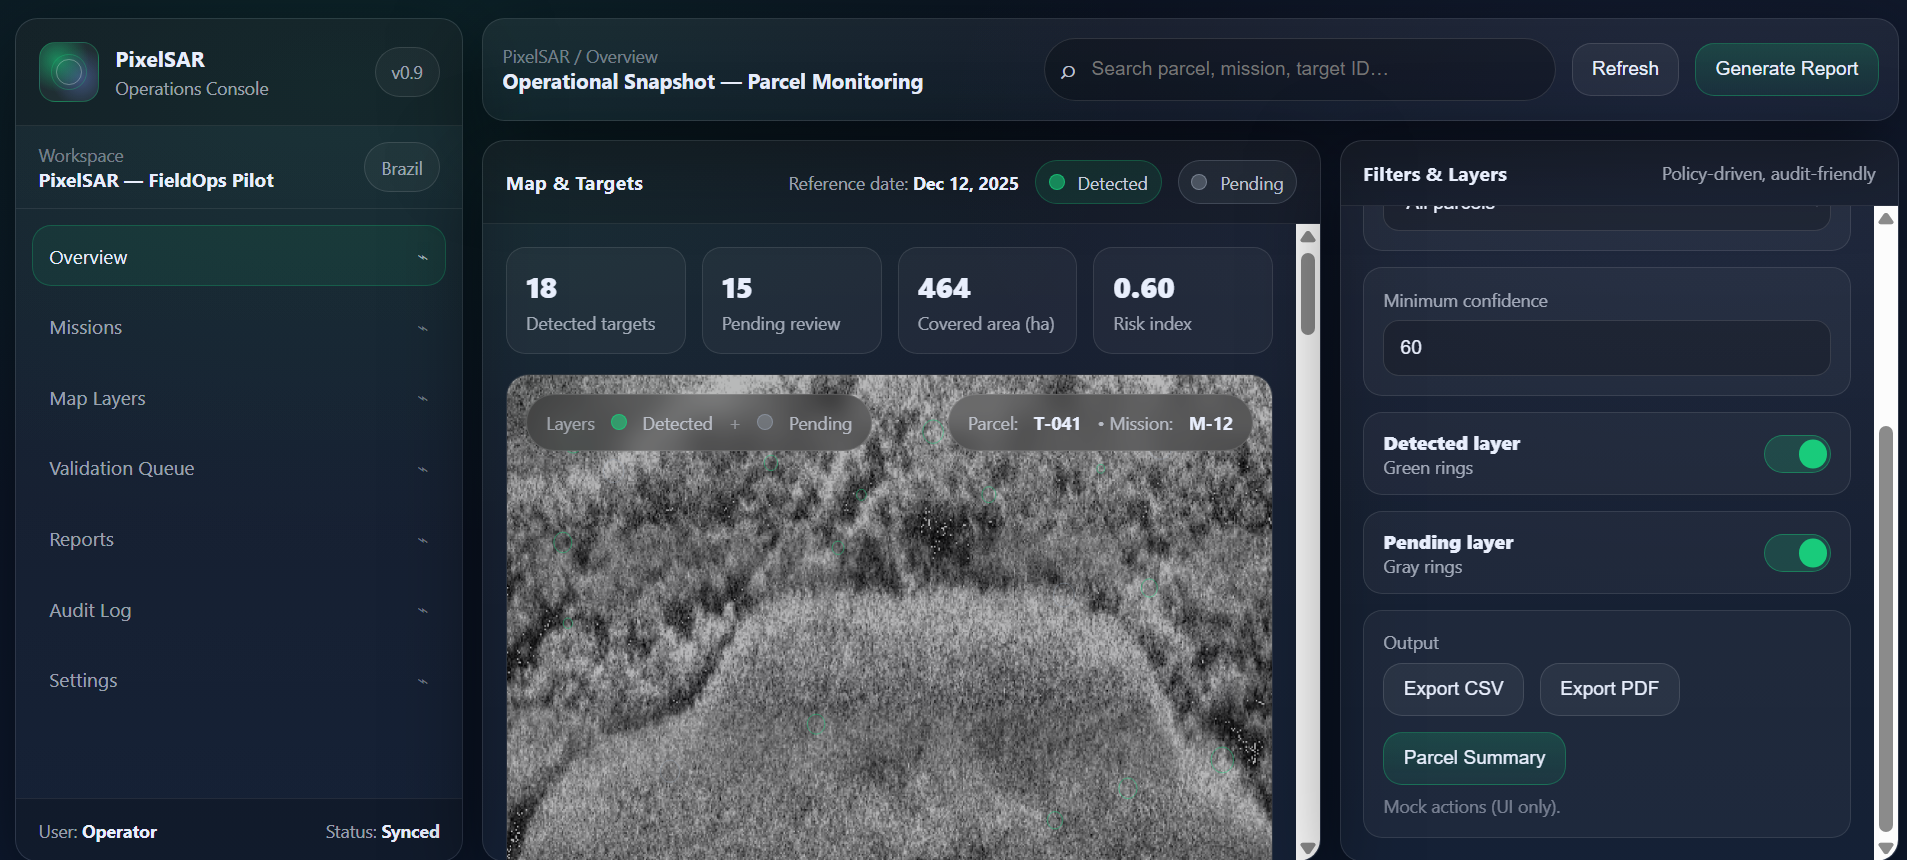Screen dimensions: 1907x860
Task: Open the Reports menu item
Action: tap(82, 540)
